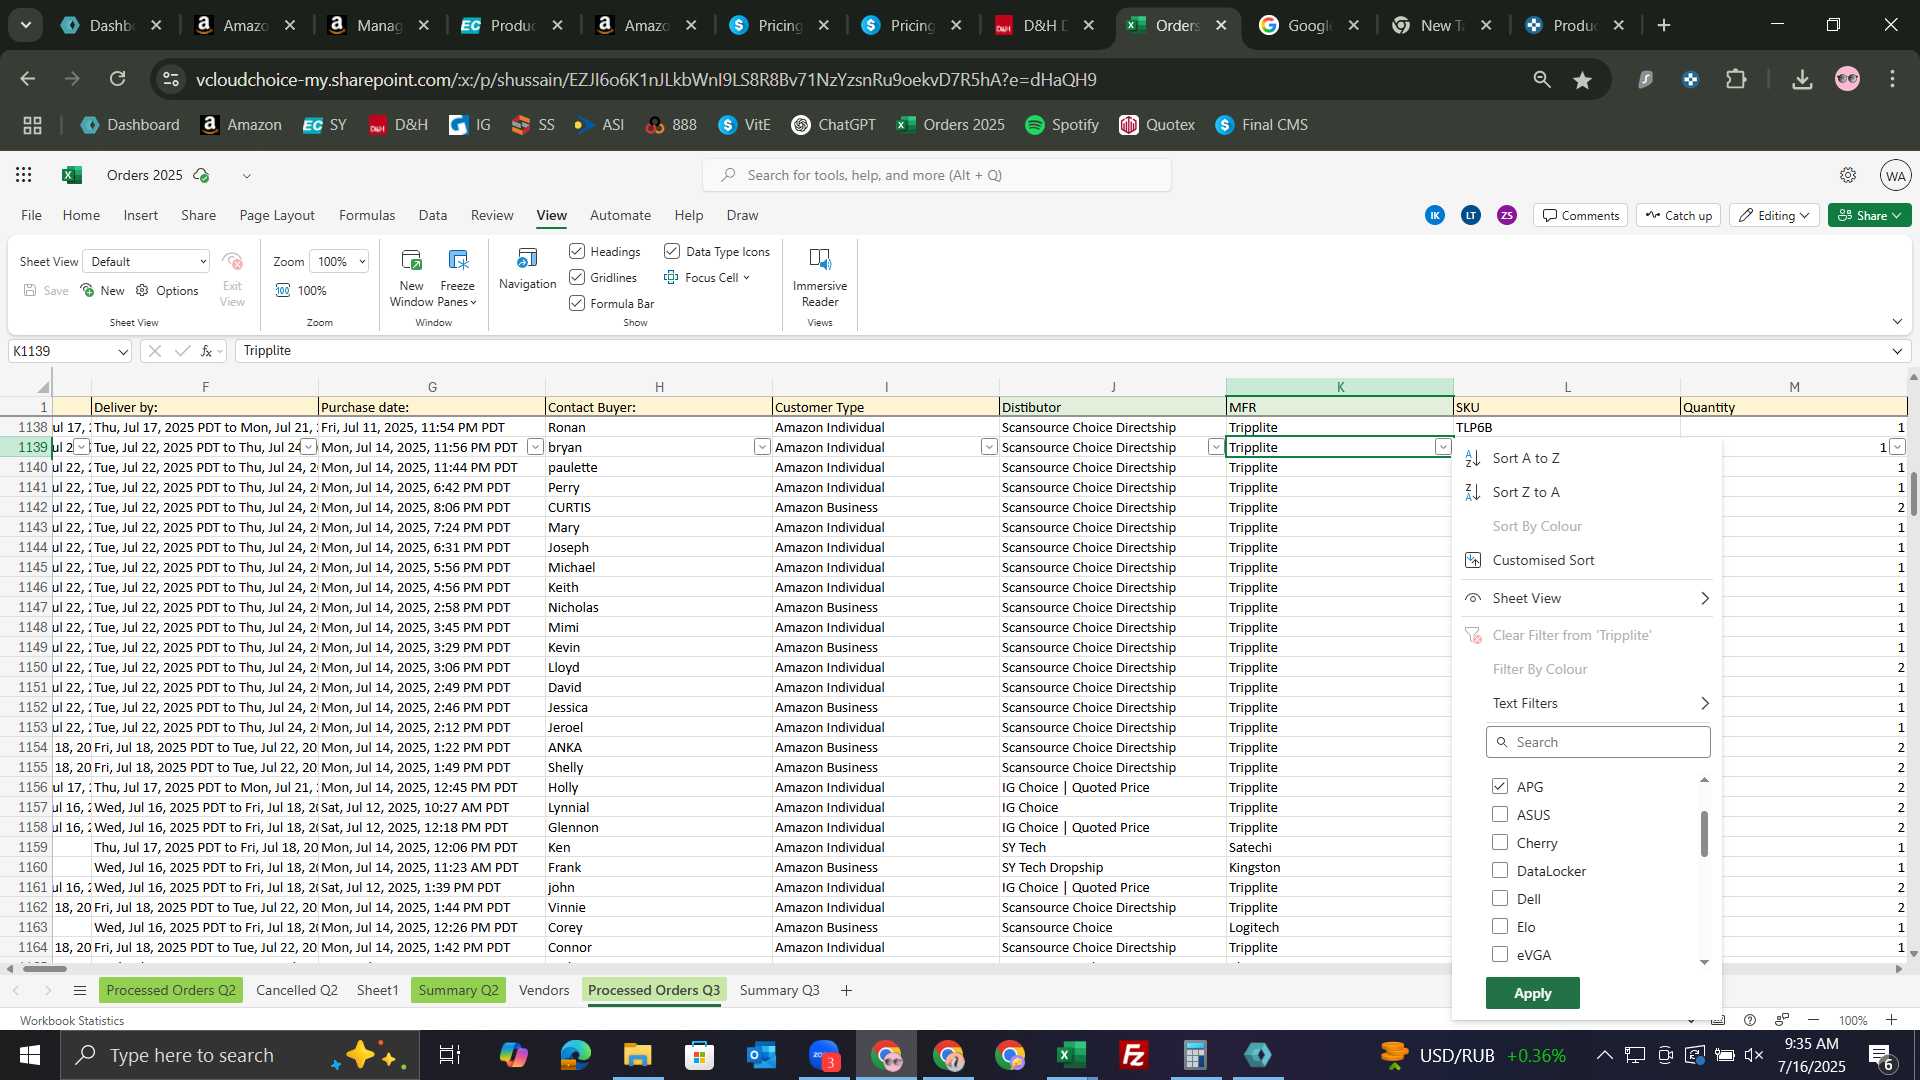Switch to Vendors sheet tab
This screenshot has width=1920, height=1080.
(544, 990)
